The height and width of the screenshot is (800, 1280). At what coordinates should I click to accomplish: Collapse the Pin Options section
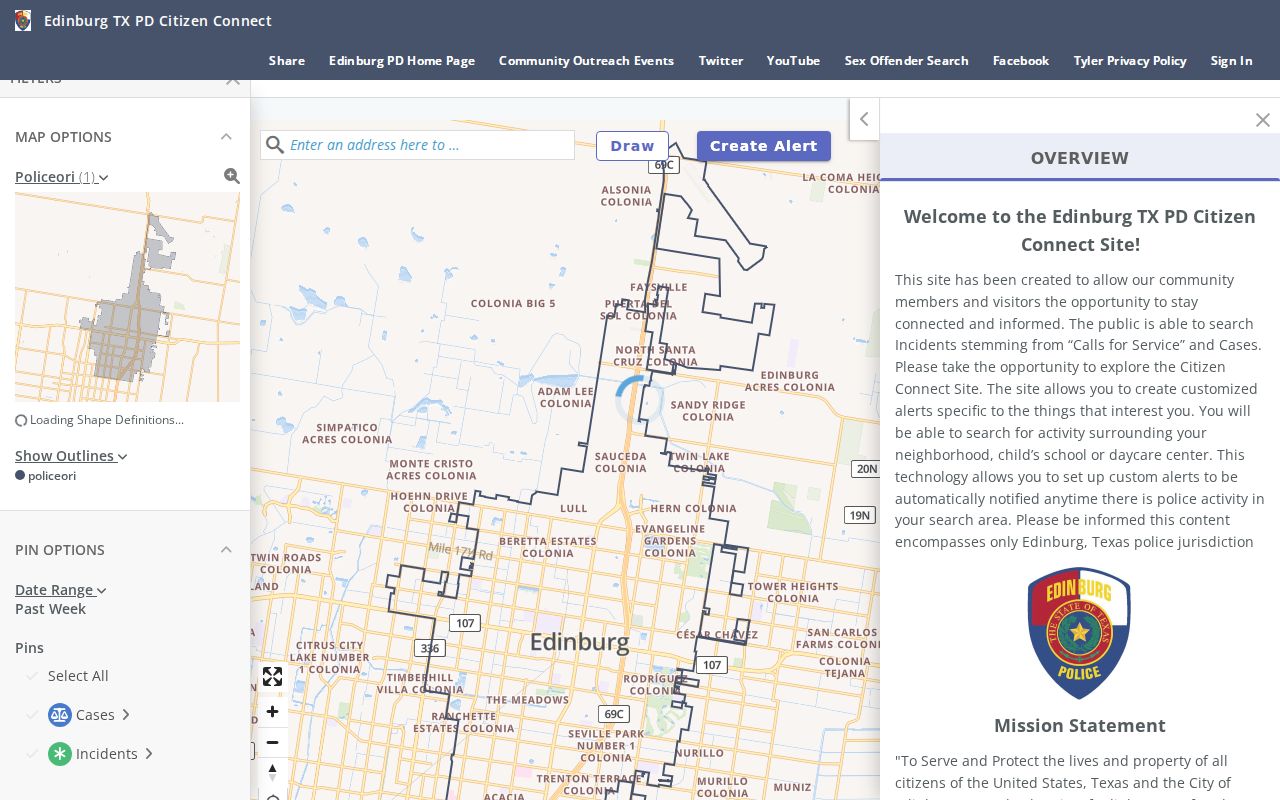click(226, 550)
